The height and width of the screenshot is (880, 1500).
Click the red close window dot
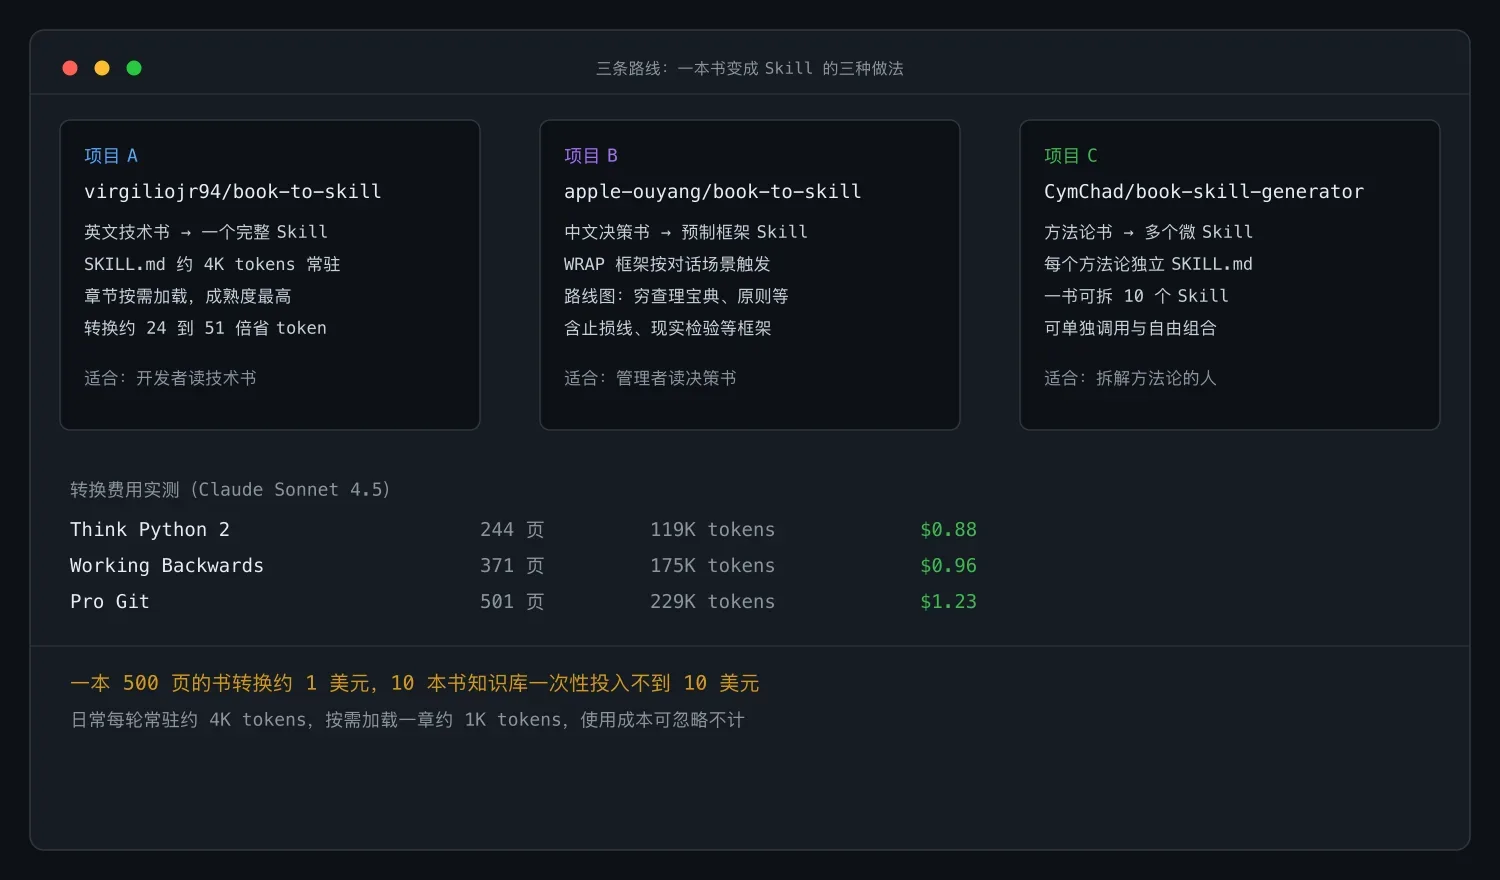coord(70,68)
